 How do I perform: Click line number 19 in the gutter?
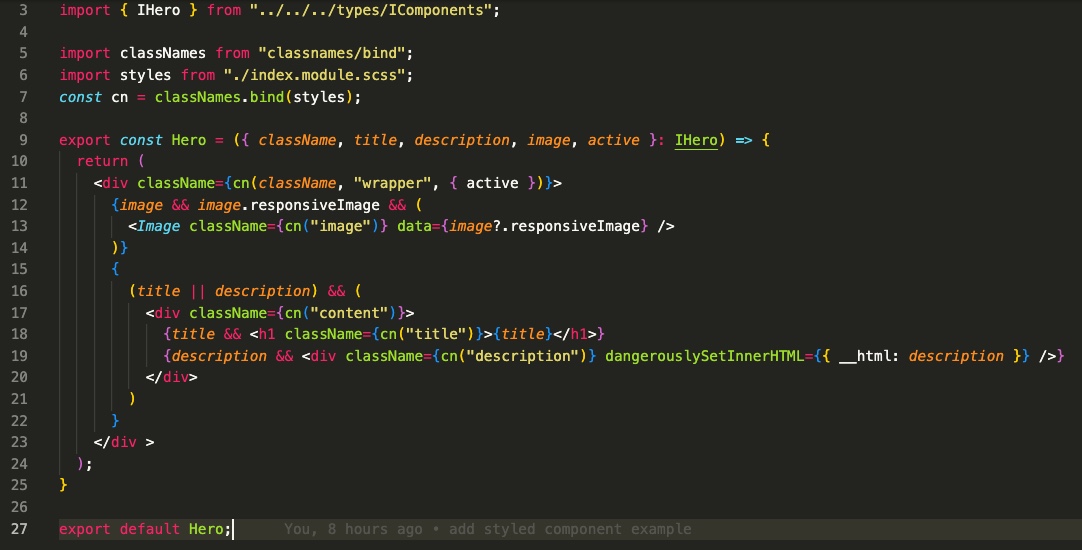pos(19,356)
